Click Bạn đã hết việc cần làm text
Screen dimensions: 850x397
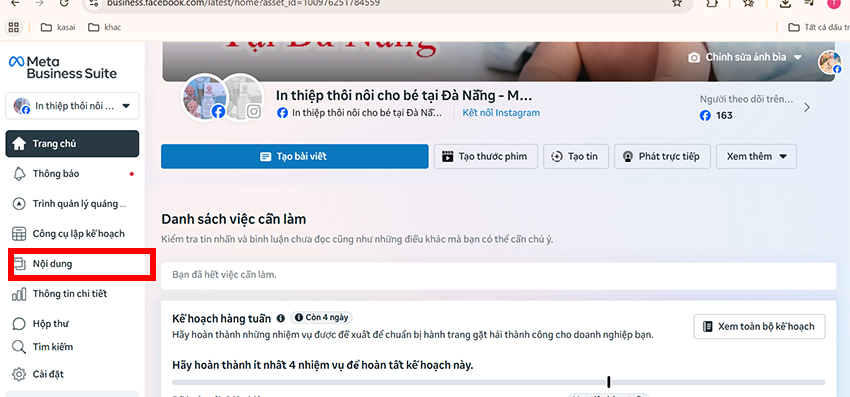pos(224,275)
